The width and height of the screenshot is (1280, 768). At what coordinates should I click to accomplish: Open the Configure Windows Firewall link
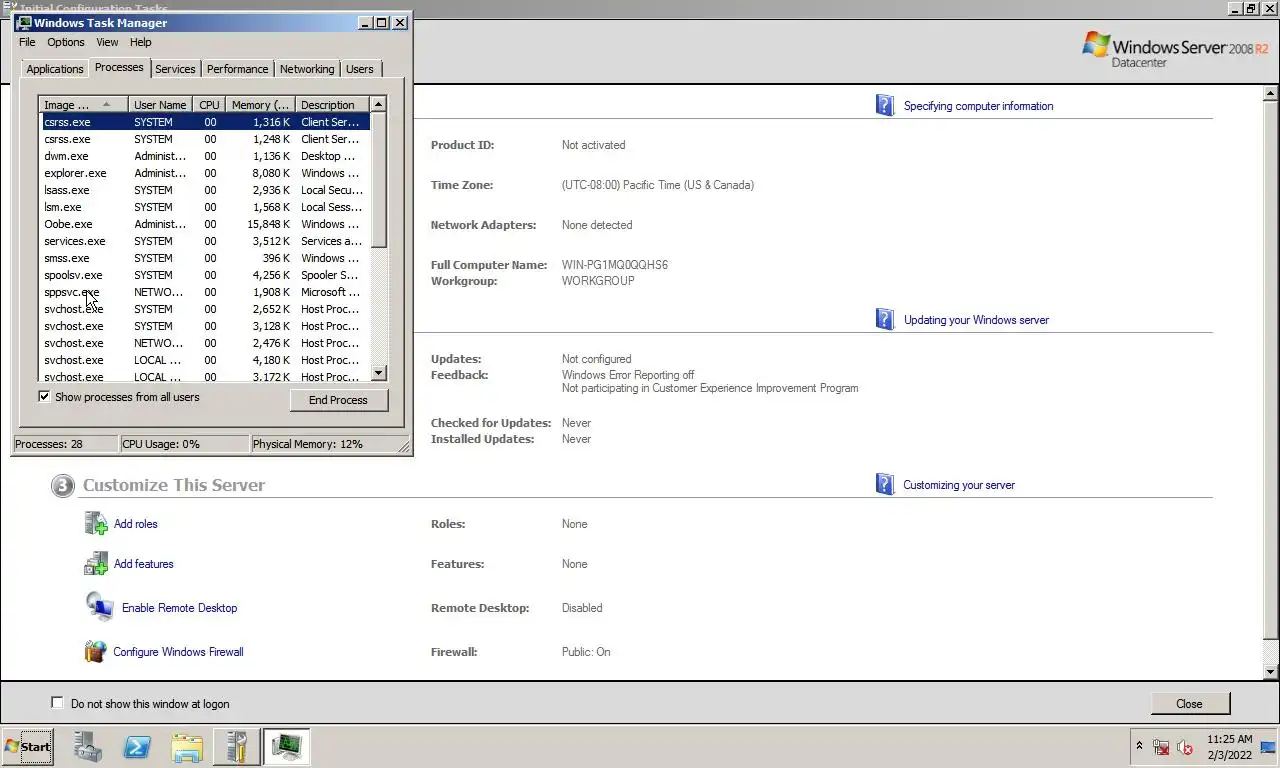point(178,652)
